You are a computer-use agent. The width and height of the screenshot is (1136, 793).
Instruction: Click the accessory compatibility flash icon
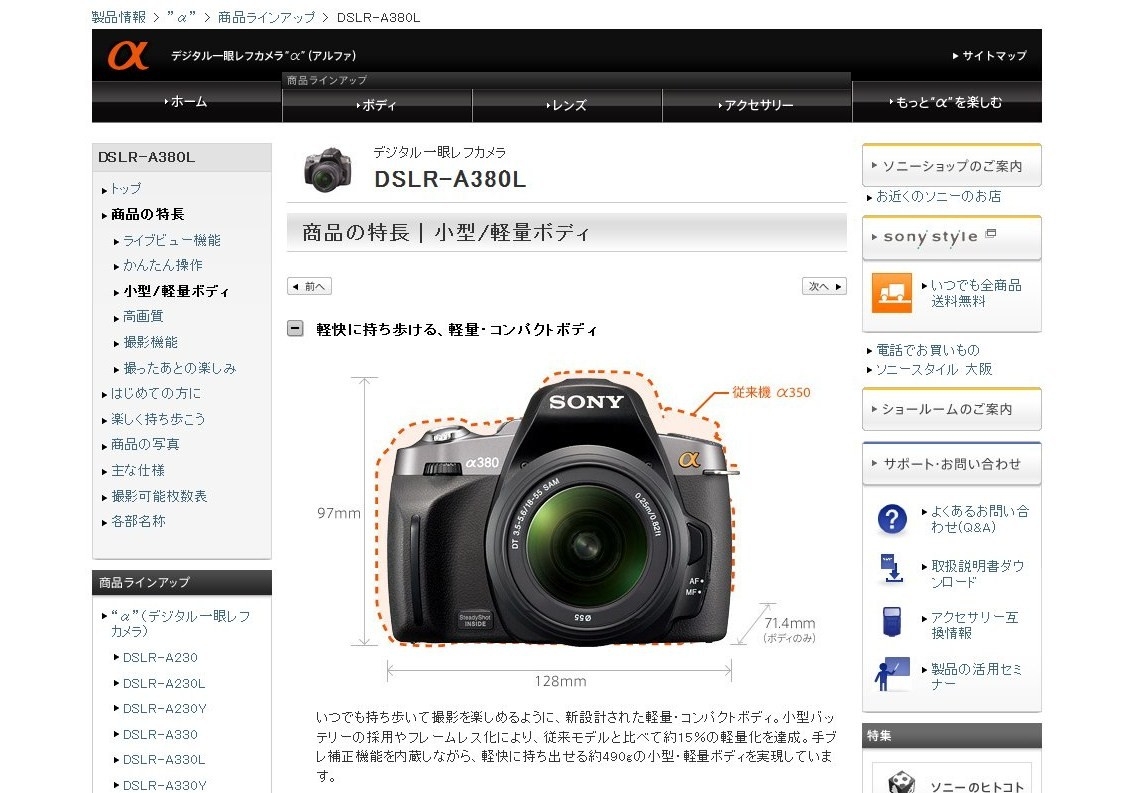click(x=892, y=621)
